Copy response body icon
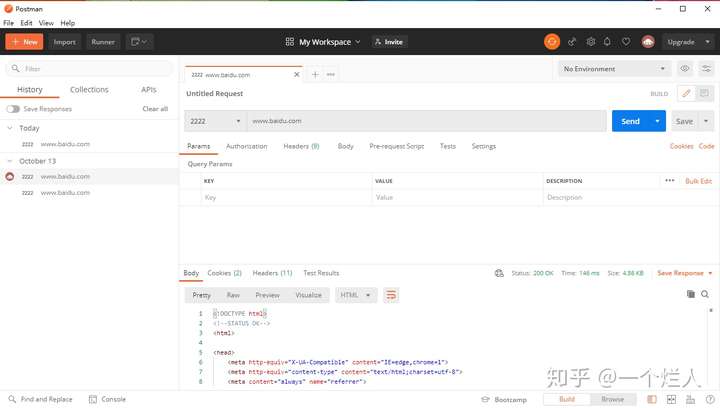The height and width of the screenshot is (408, 720). coord(690,294)
